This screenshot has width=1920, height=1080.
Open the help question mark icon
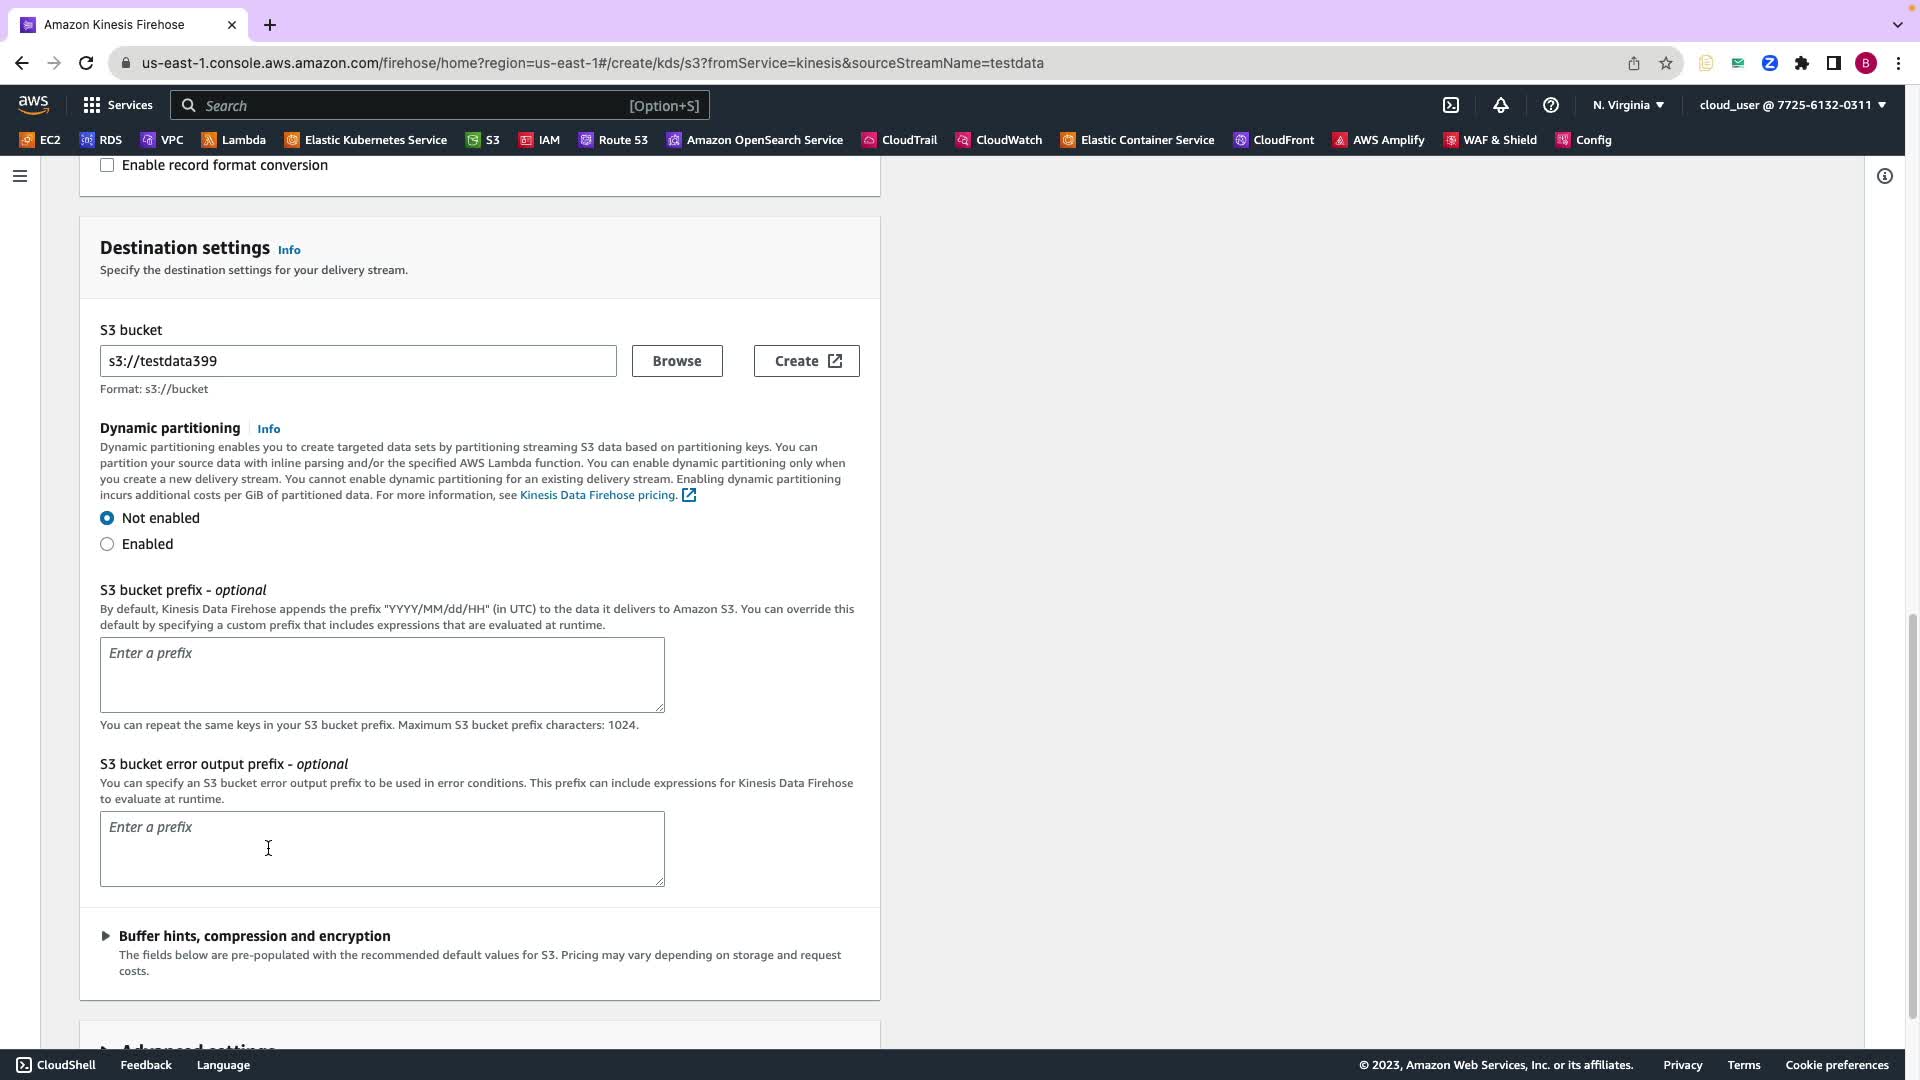click(x=1551, y=105)
